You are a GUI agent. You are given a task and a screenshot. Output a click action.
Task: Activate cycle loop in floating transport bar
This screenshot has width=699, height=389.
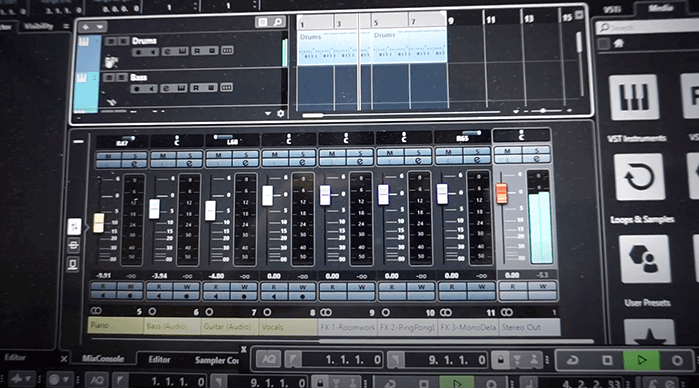tap(572, 360)
